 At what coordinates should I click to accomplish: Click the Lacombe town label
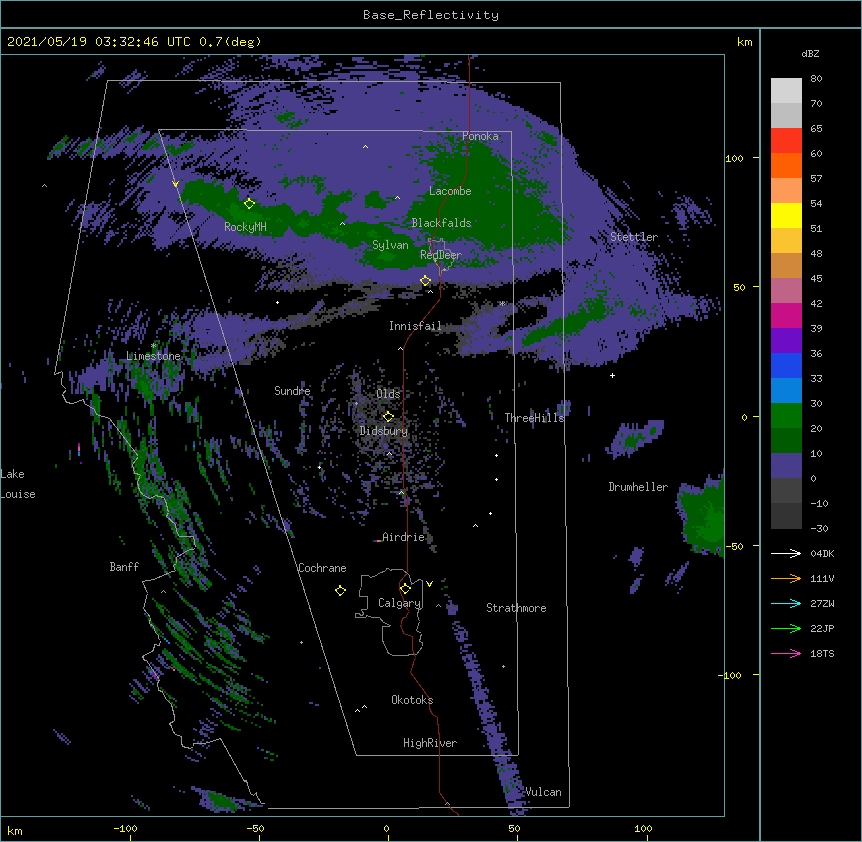(450, 191)
